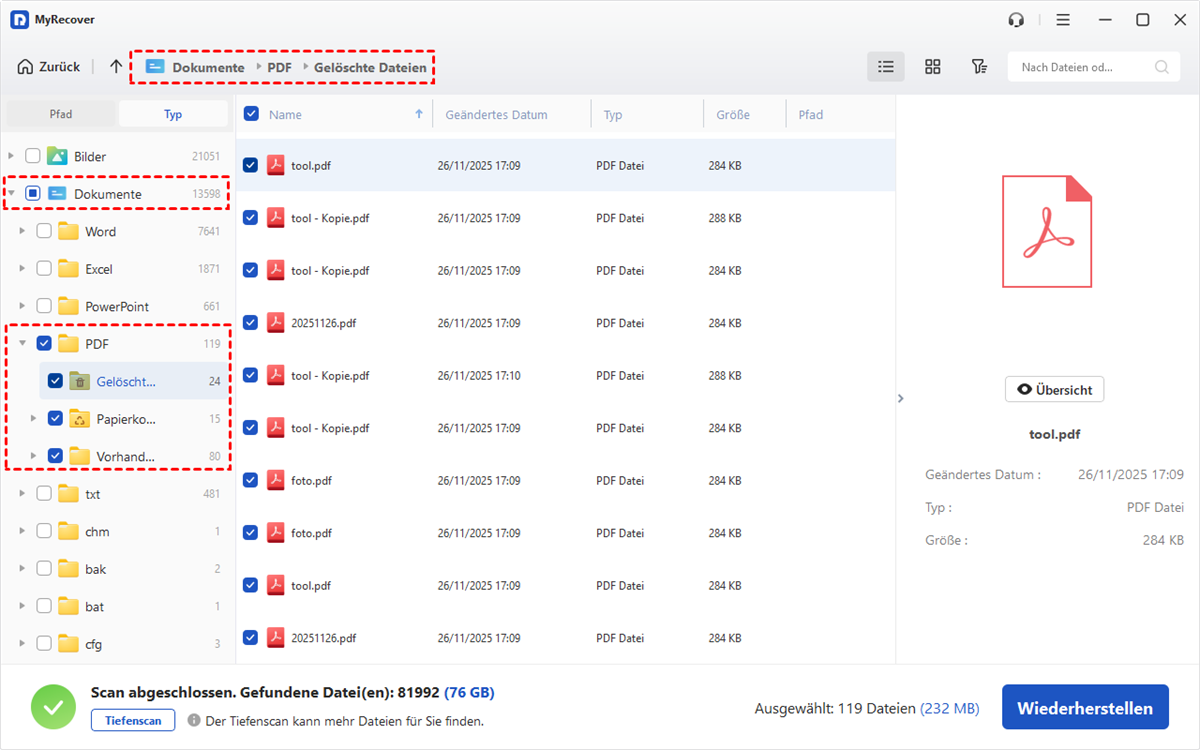The height and width of the screenshot is (750, 1200).
Task: Check the Bilder category checkbox
Action: (x=33, y=156)
